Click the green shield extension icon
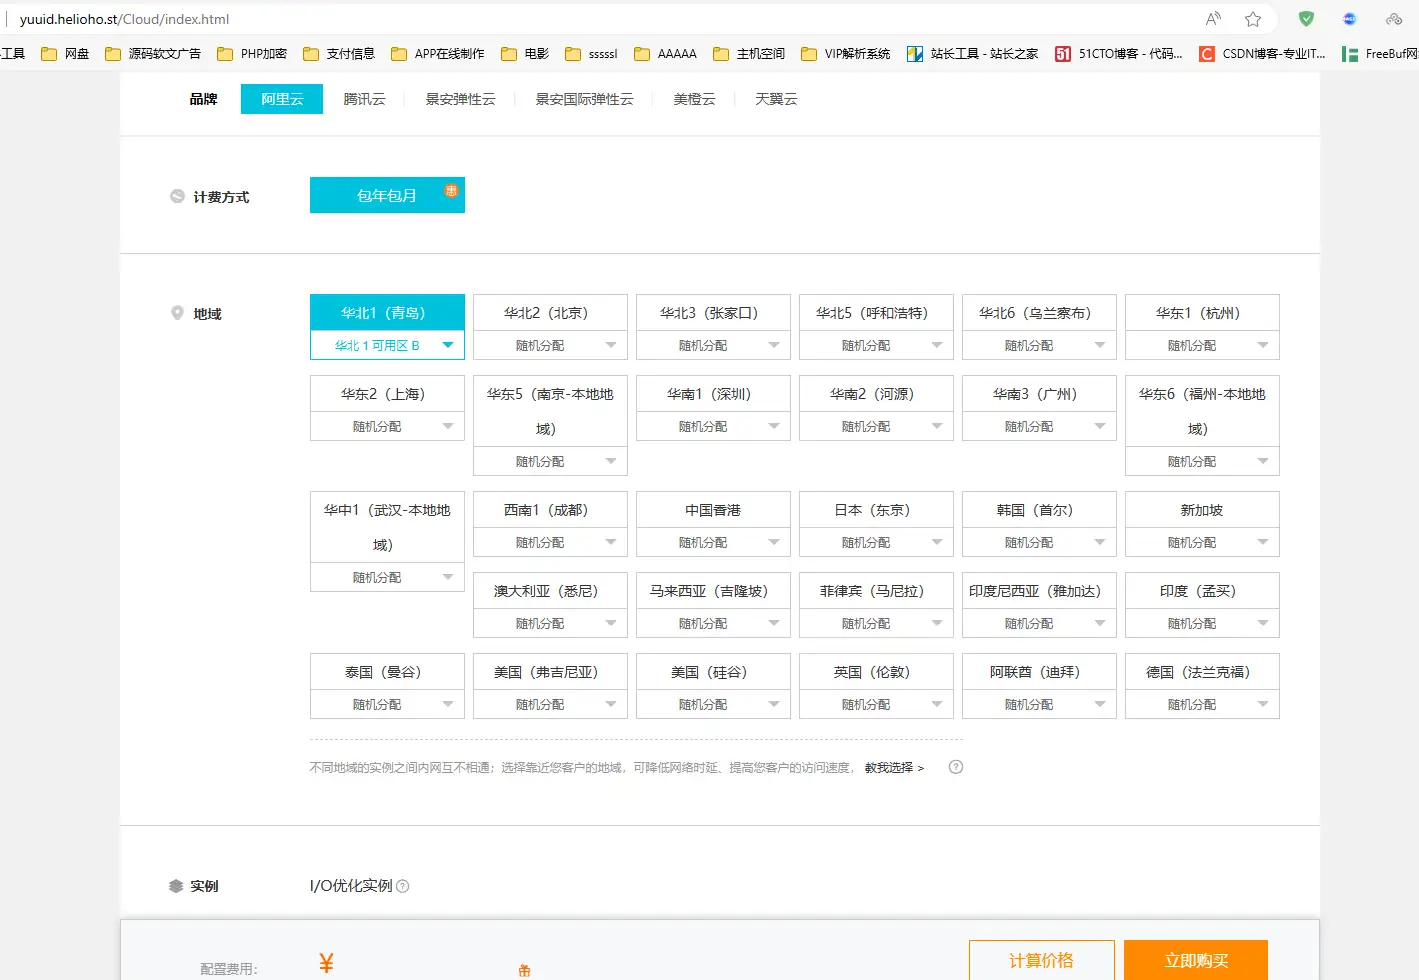Screen dimensions: 1419x980 (x=1306, y=19)
